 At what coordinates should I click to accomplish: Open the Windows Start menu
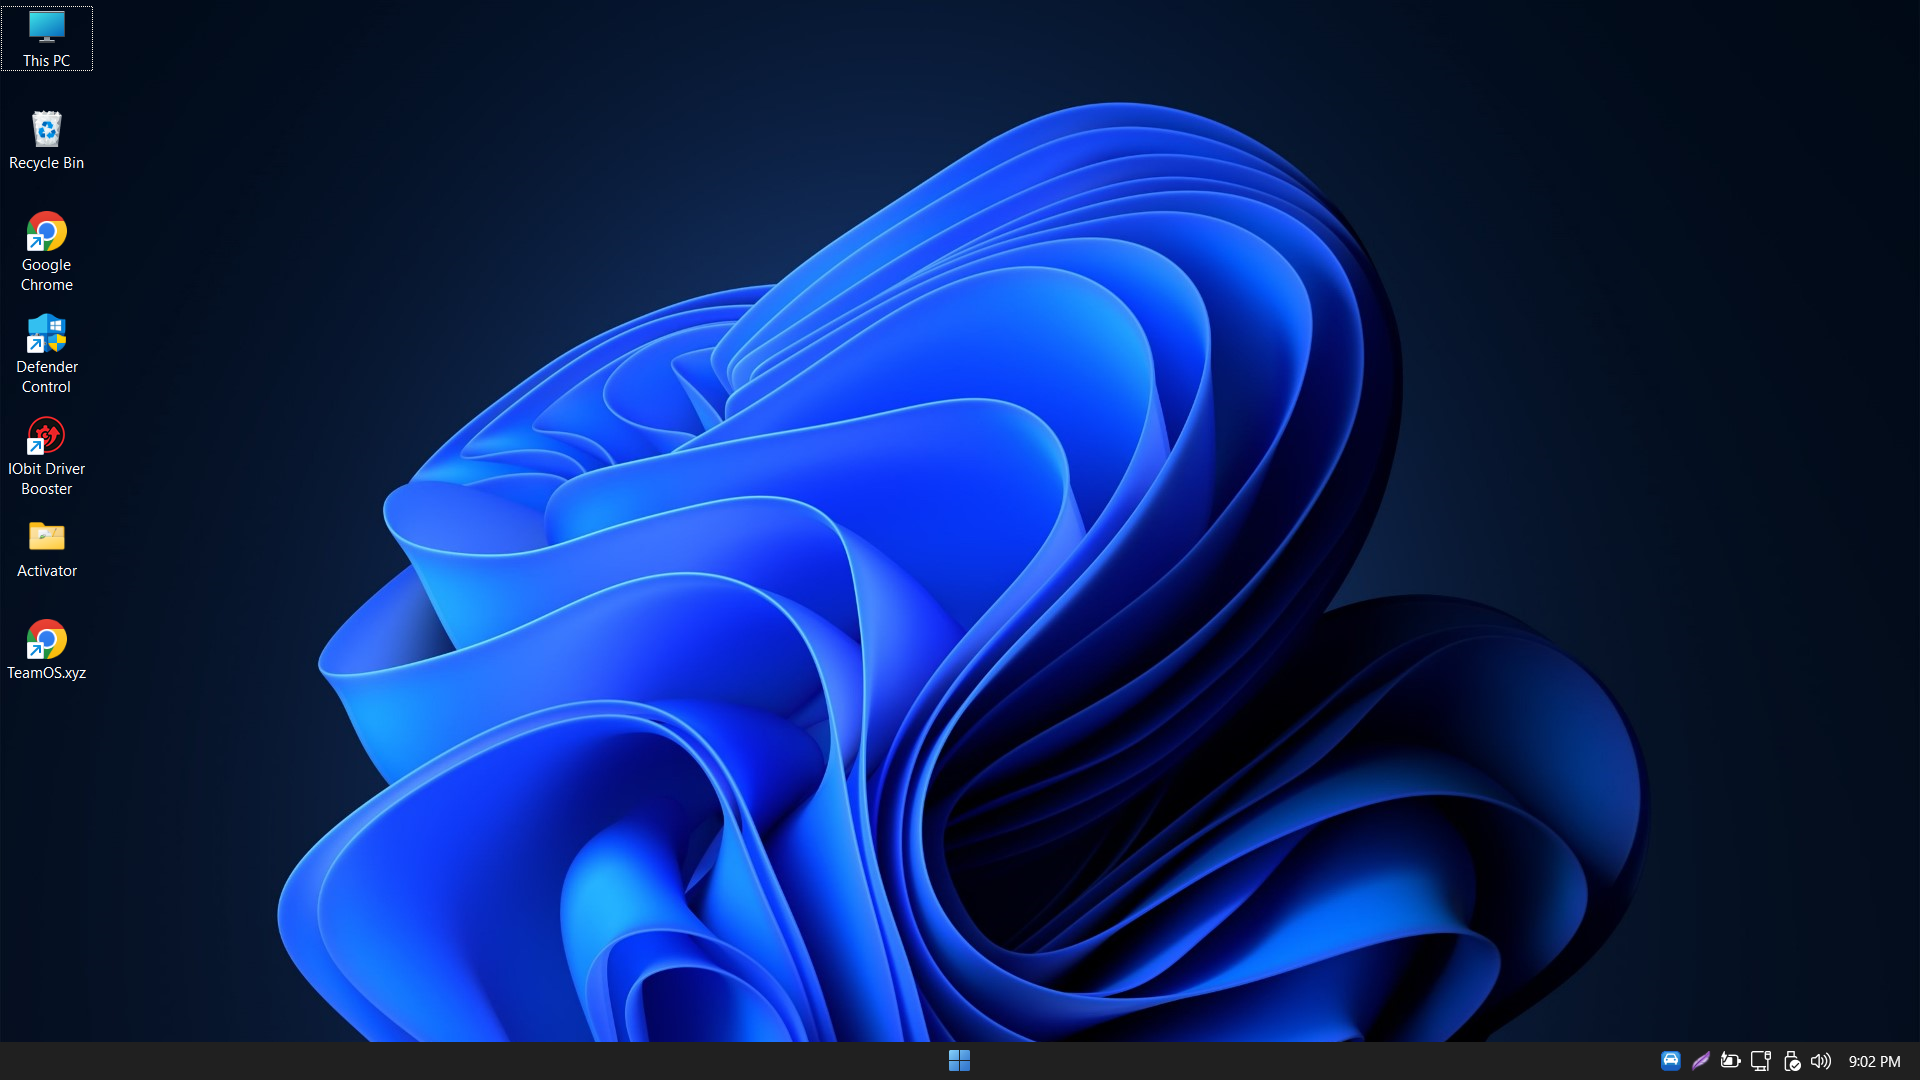click(959, 1061)
